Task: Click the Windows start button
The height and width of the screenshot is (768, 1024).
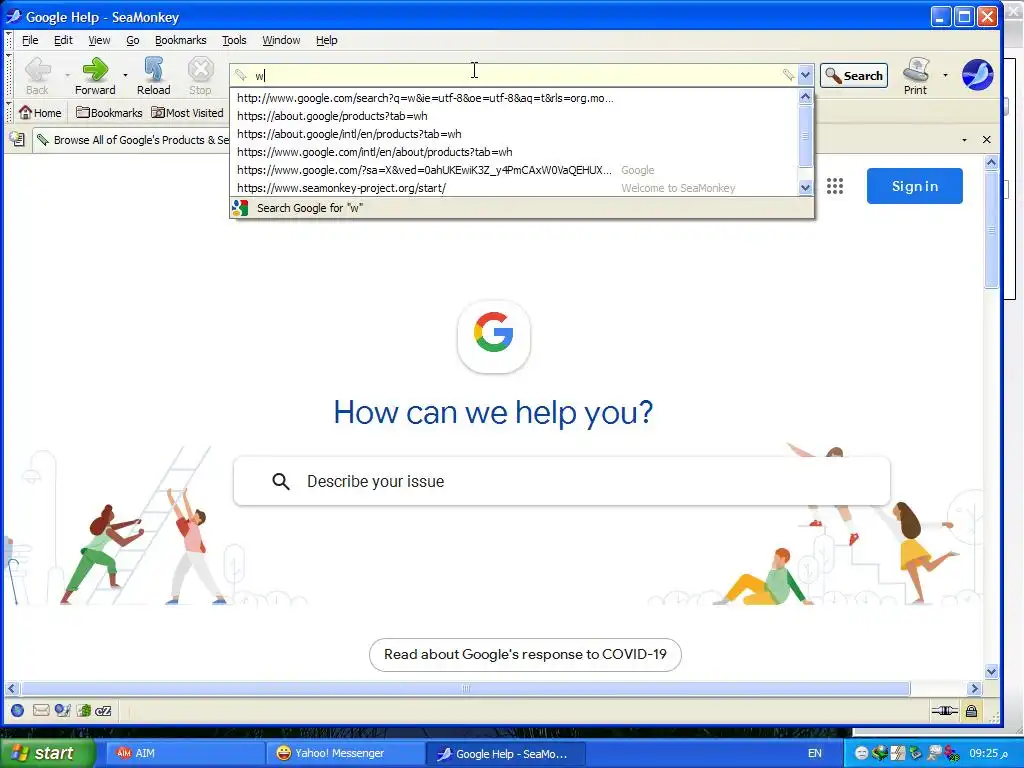Action: point(47,753)
